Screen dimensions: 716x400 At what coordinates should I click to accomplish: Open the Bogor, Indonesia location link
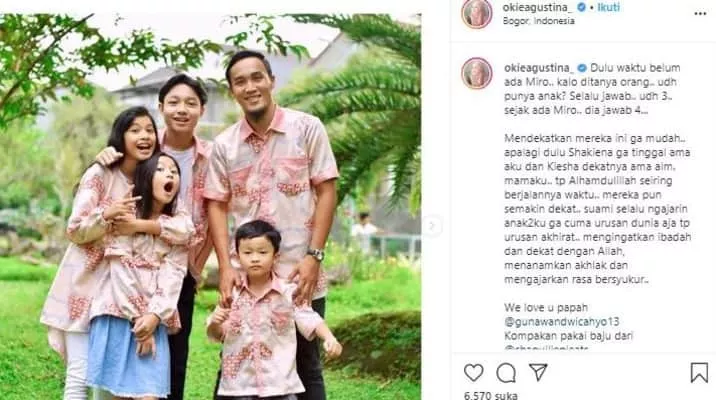pyautogui.click(x=538, y=21)
